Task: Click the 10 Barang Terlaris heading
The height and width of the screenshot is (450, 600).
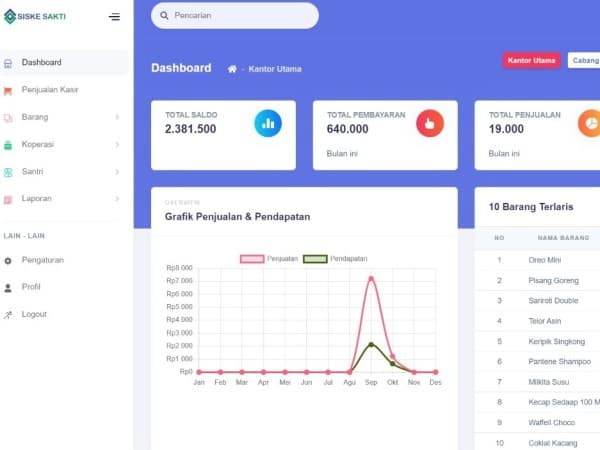Action: pyautogui.click(x=531, y=207)
